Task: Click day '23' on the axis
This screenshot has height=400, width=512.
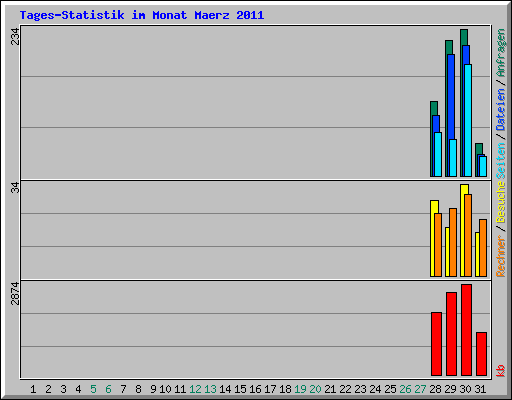Action: point(360,389)
